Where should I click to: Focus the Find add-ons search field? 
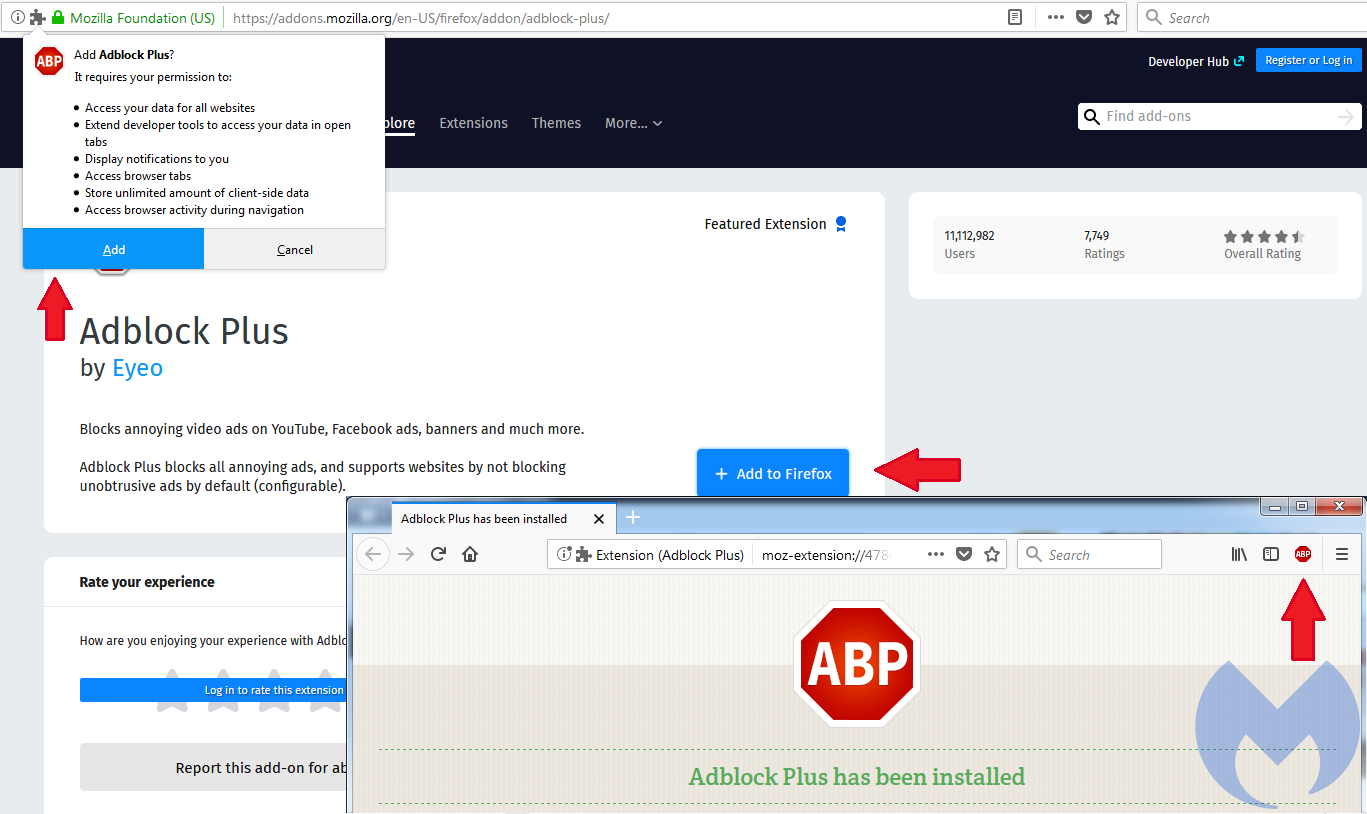1219,117
